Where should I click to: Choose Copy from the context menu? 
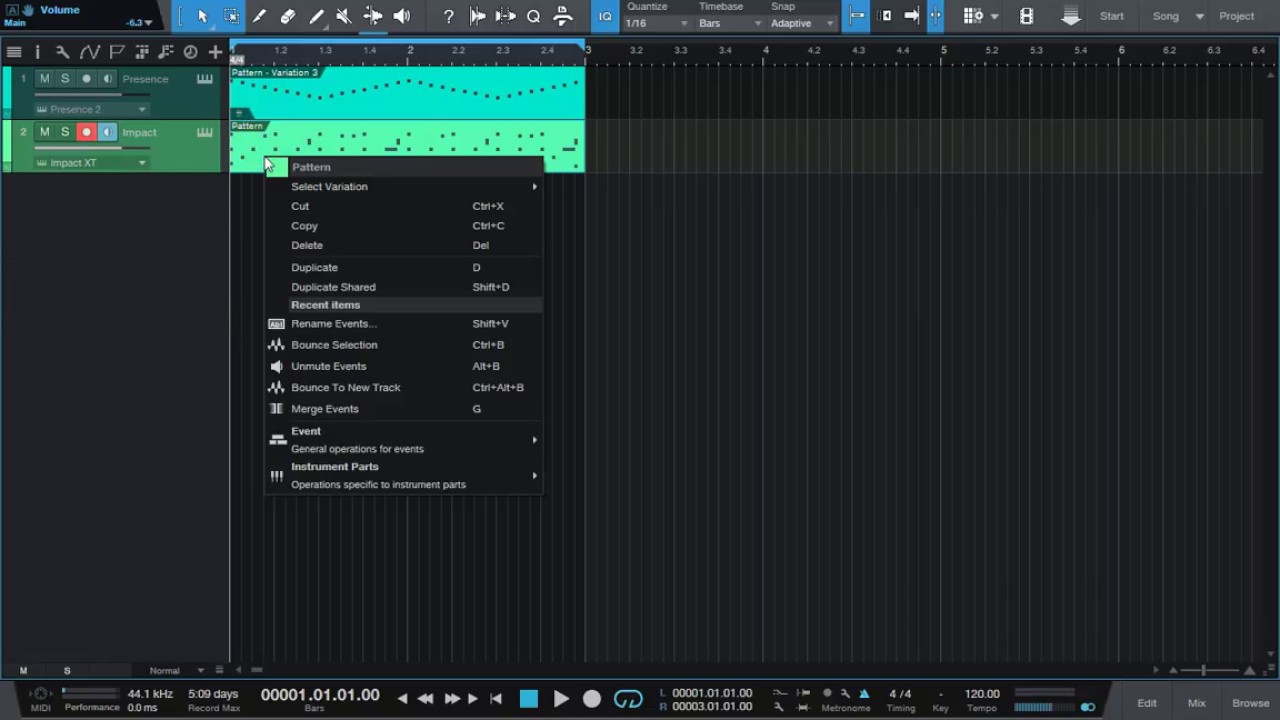pyautogui.click(x=404, y=226)
